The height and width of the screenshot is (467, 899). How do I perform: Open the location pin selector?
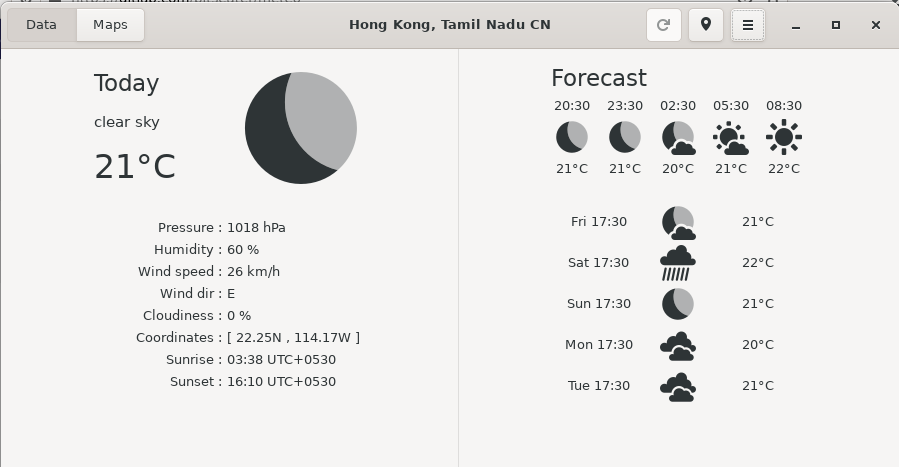[706, 25]
